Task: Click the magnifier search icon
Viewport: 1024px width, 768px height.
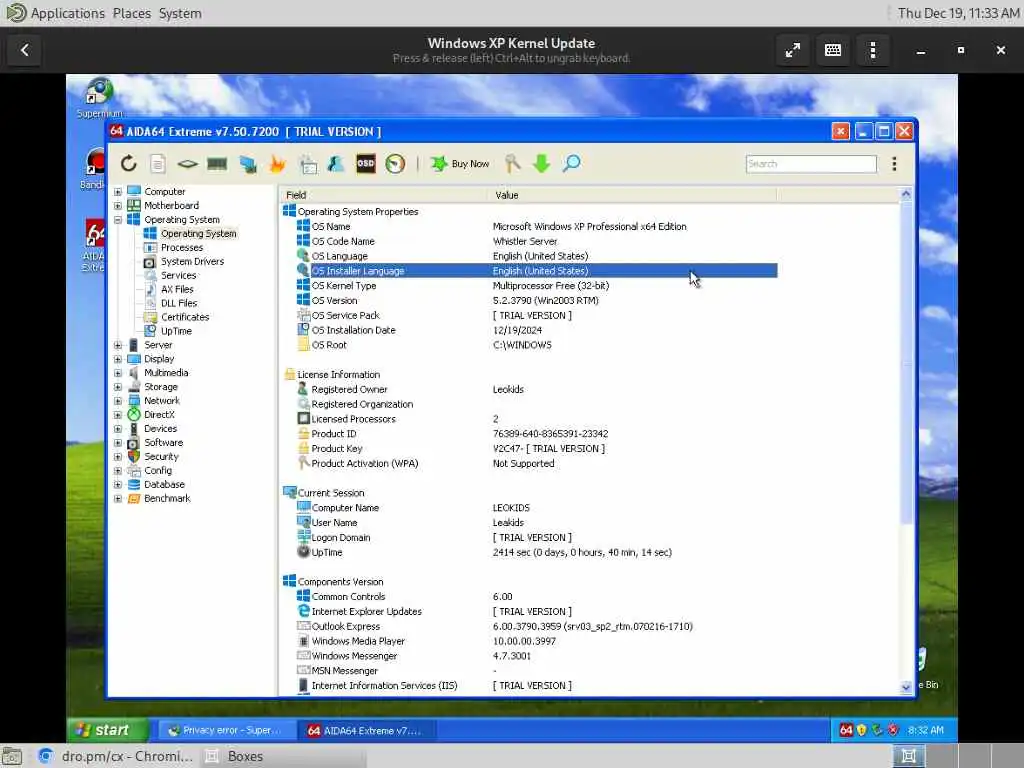Action: (571, 163)
